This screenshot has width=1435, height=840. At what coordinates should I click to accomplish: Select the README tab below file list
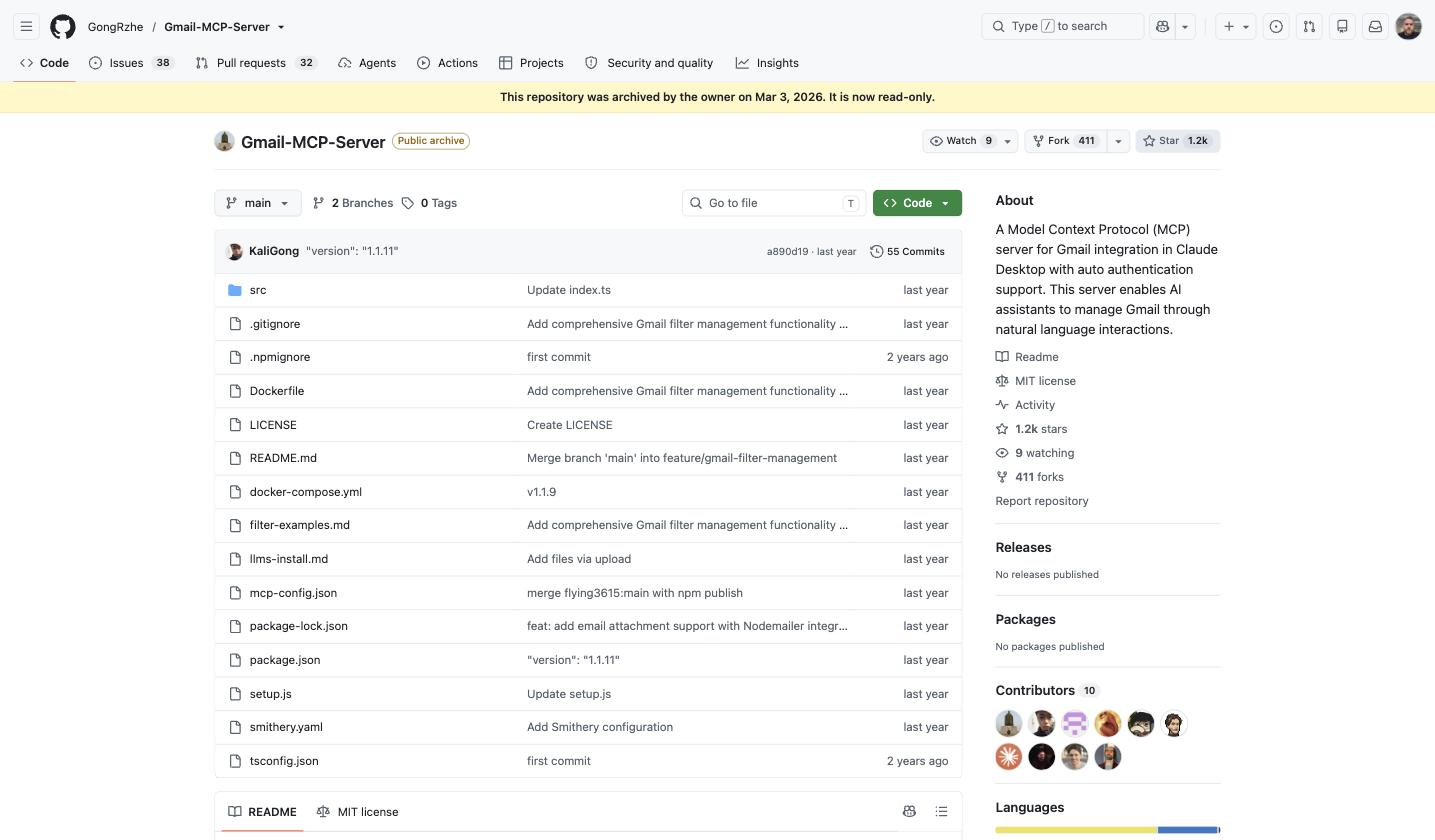[262, 812]
